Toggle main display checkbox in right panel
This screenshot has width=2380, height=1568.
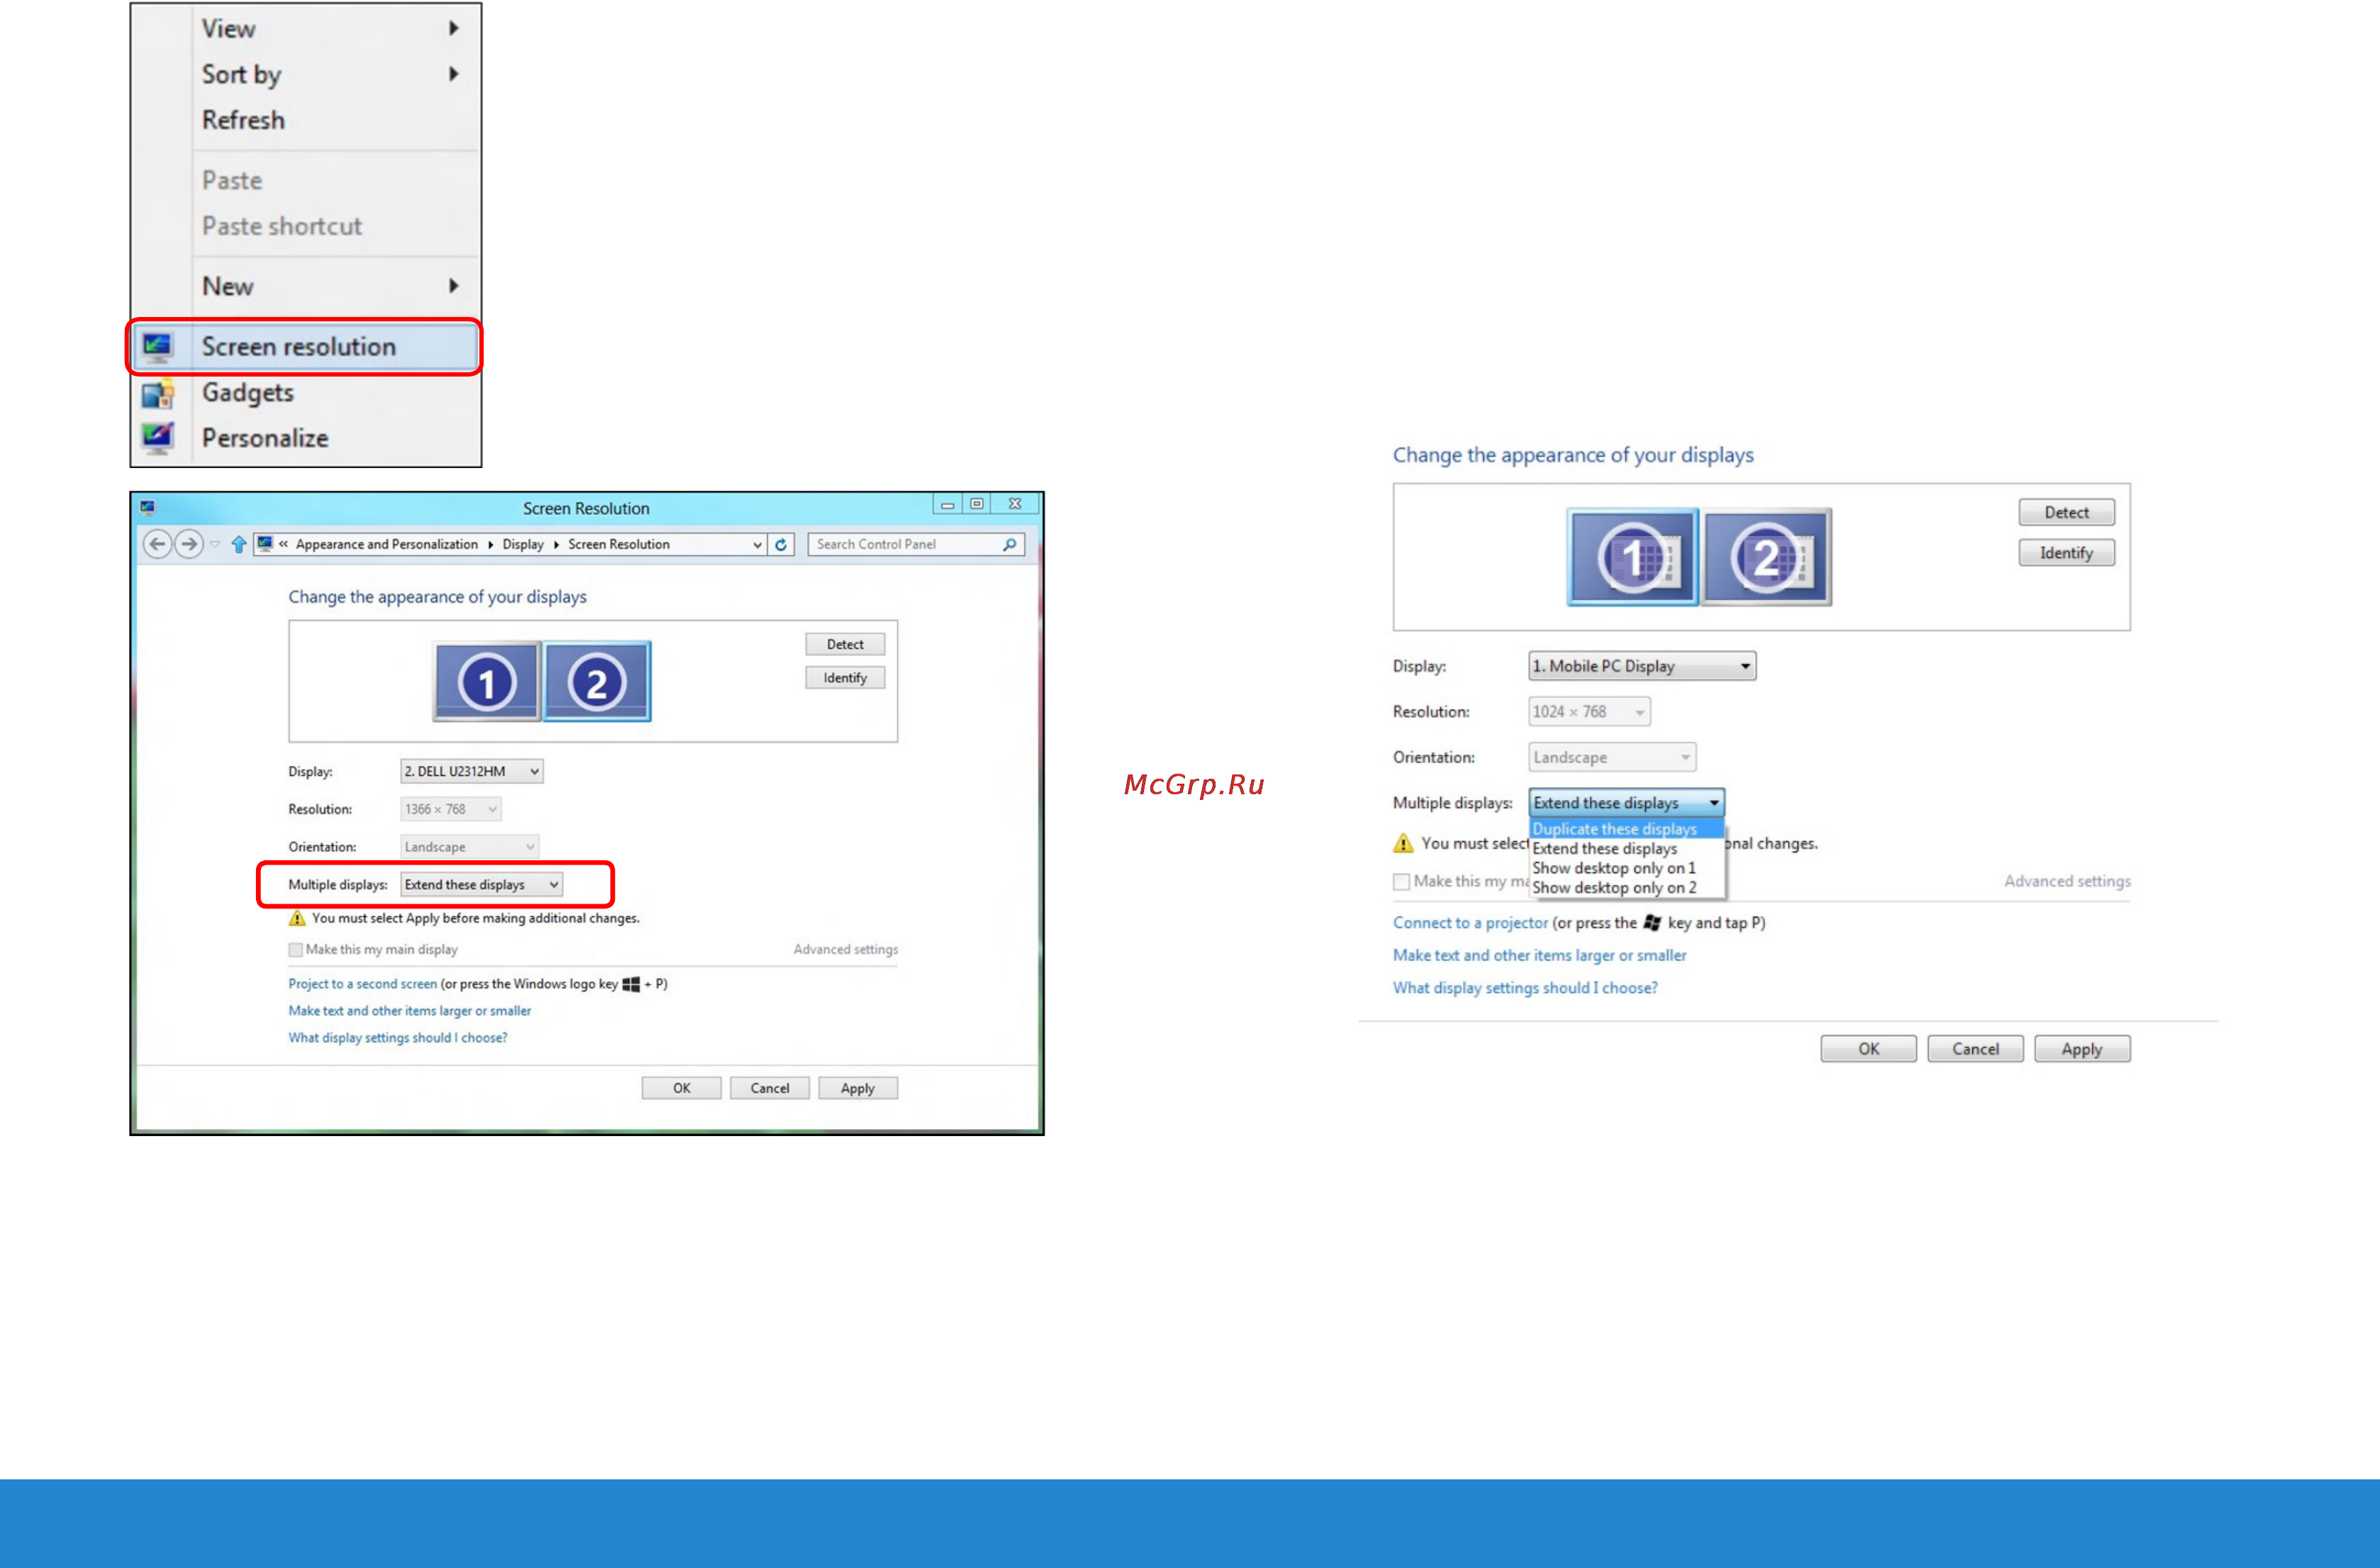tap(1402, 881)
